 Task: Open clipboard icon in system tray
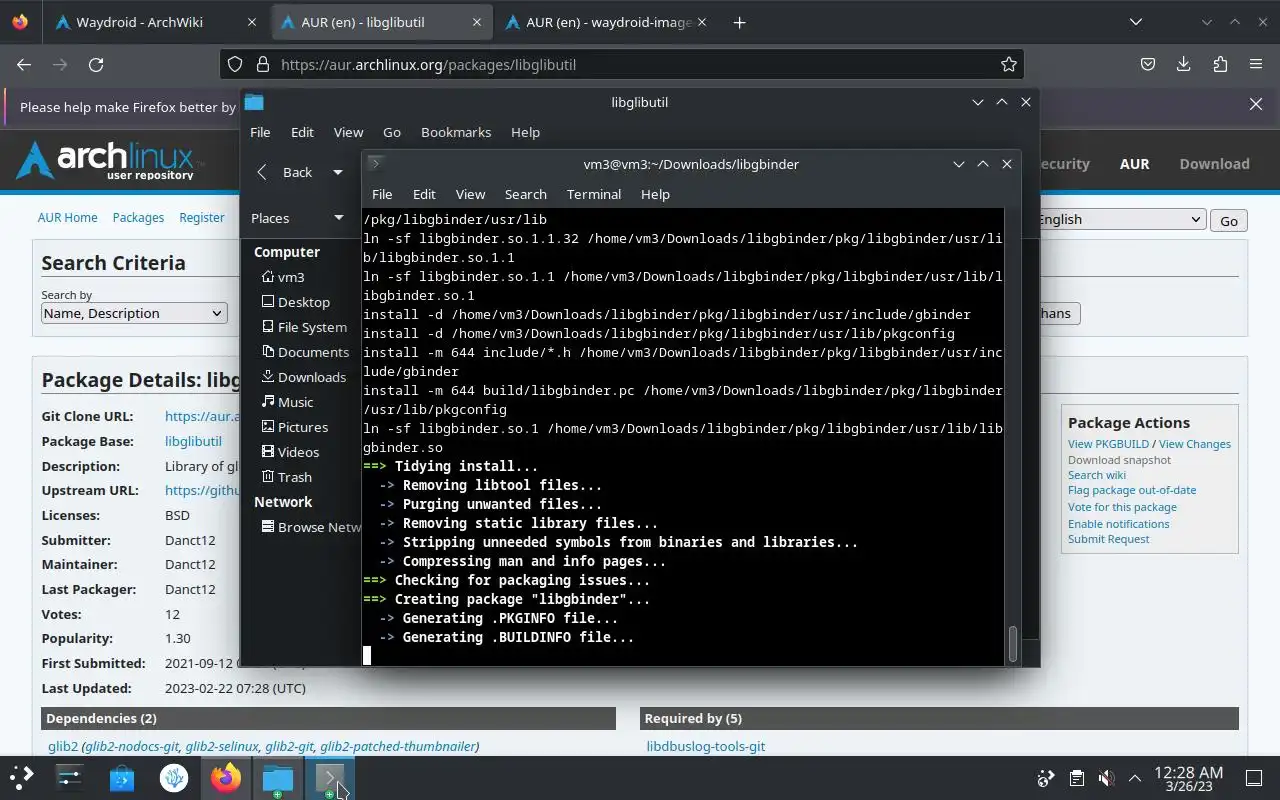coord(1076,778)
